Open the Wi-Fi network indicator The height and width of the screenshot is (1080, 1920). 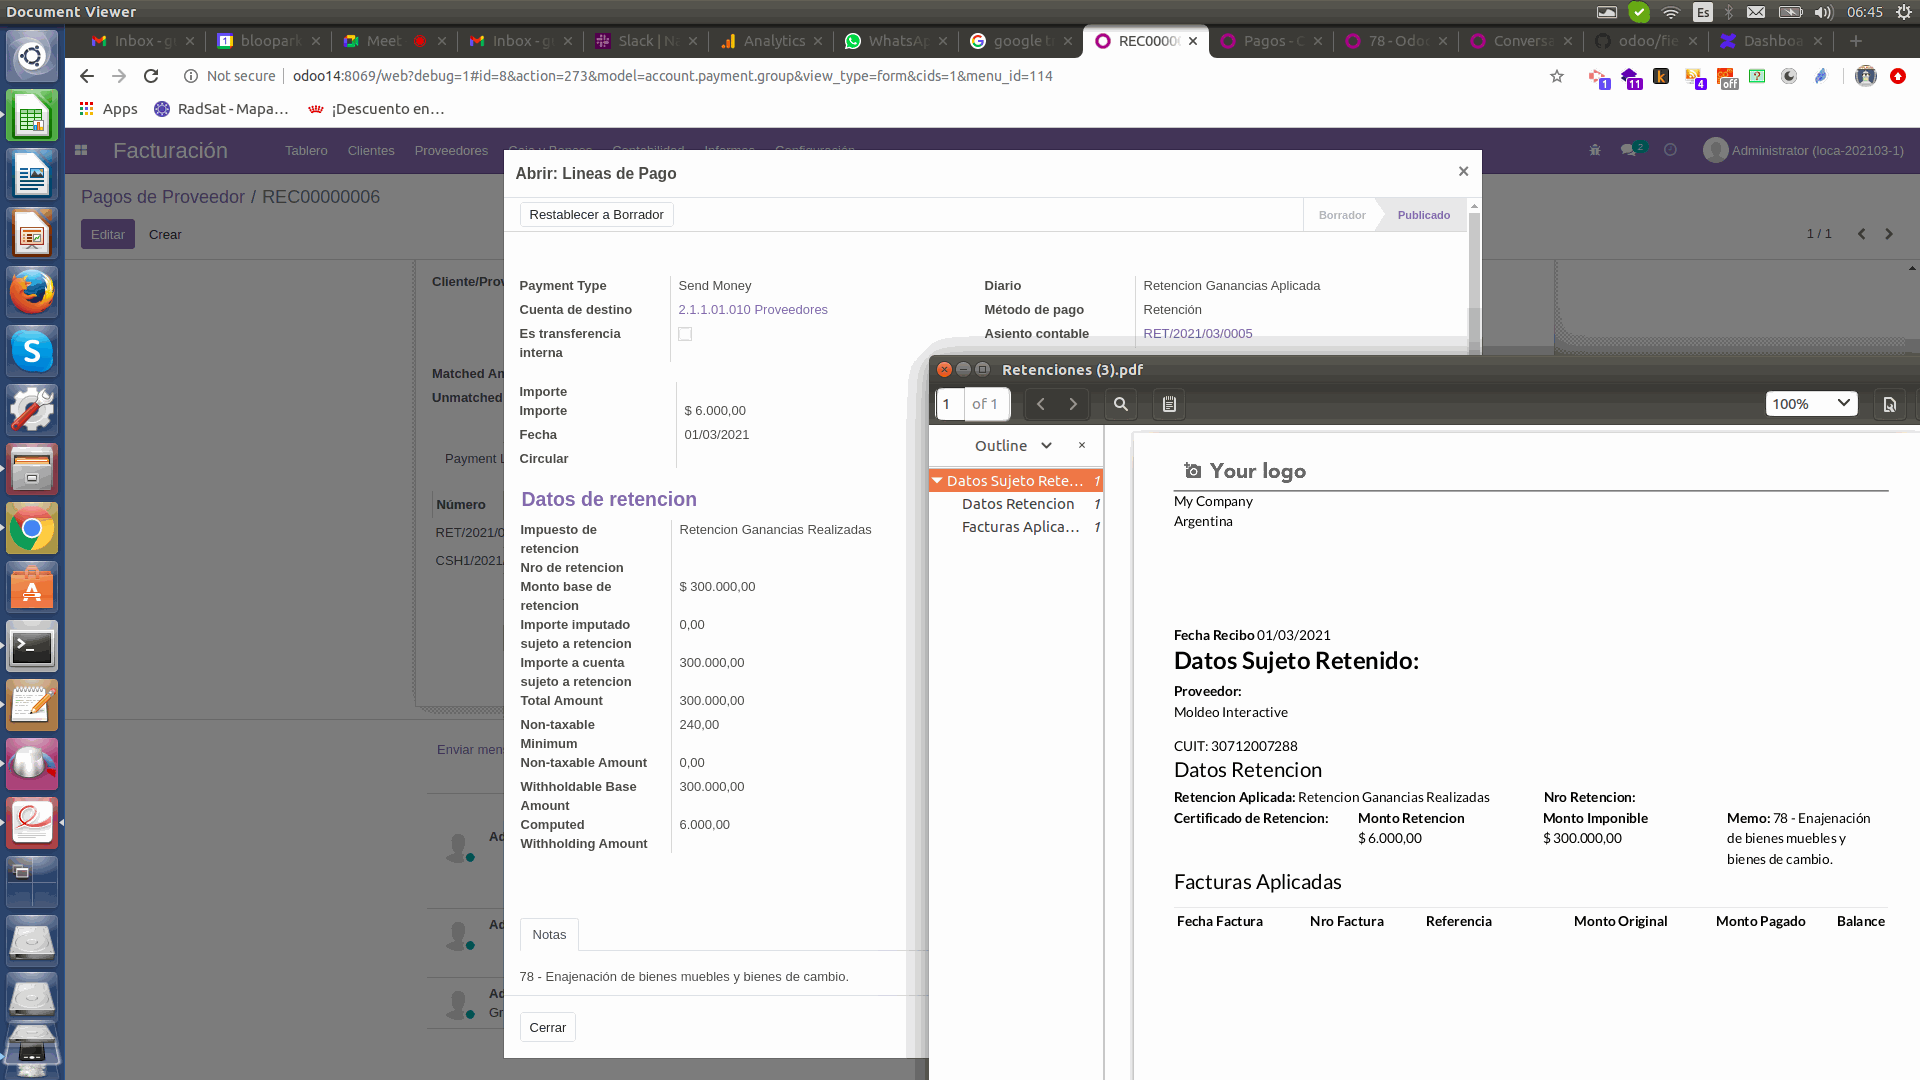click(1671, 12)
